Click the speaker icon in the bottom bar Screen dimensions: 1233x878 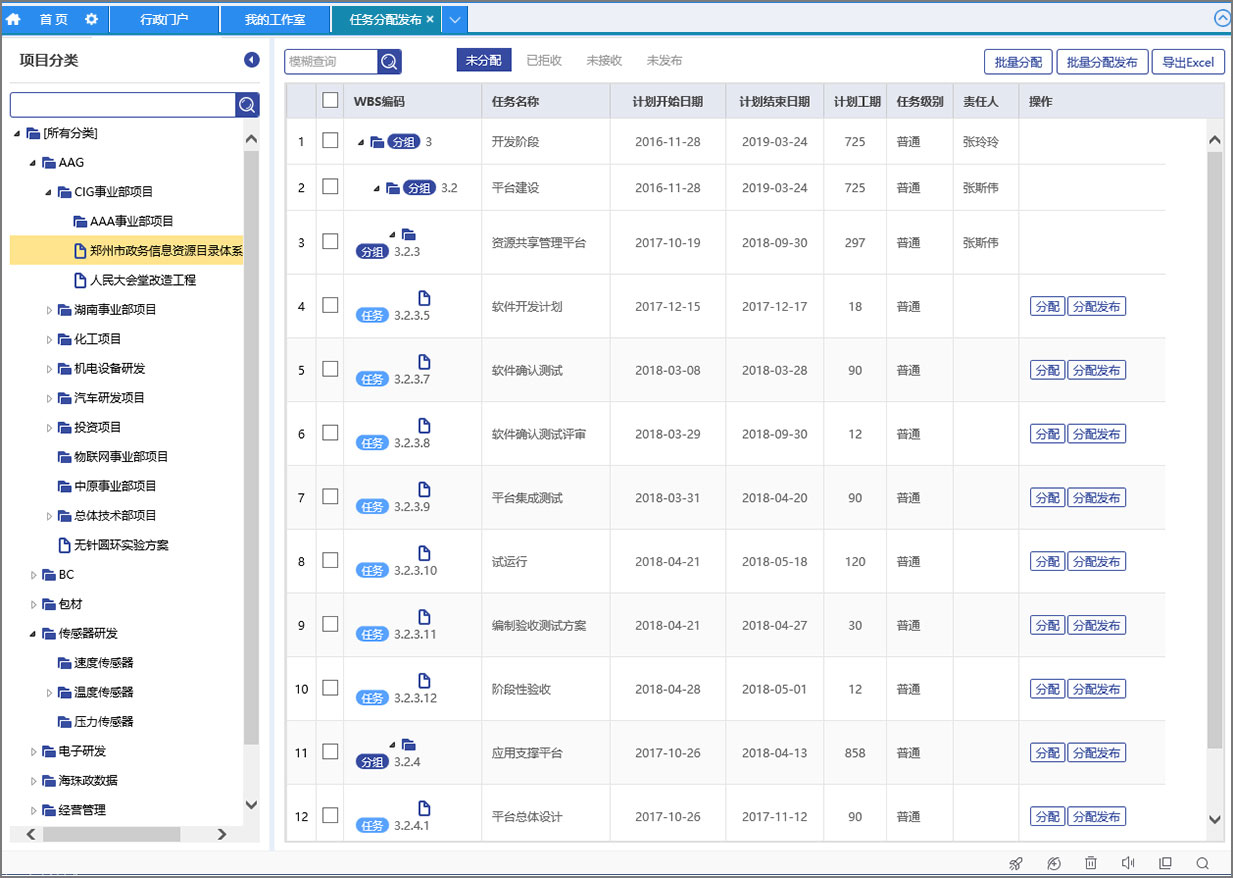(1128, 863)
